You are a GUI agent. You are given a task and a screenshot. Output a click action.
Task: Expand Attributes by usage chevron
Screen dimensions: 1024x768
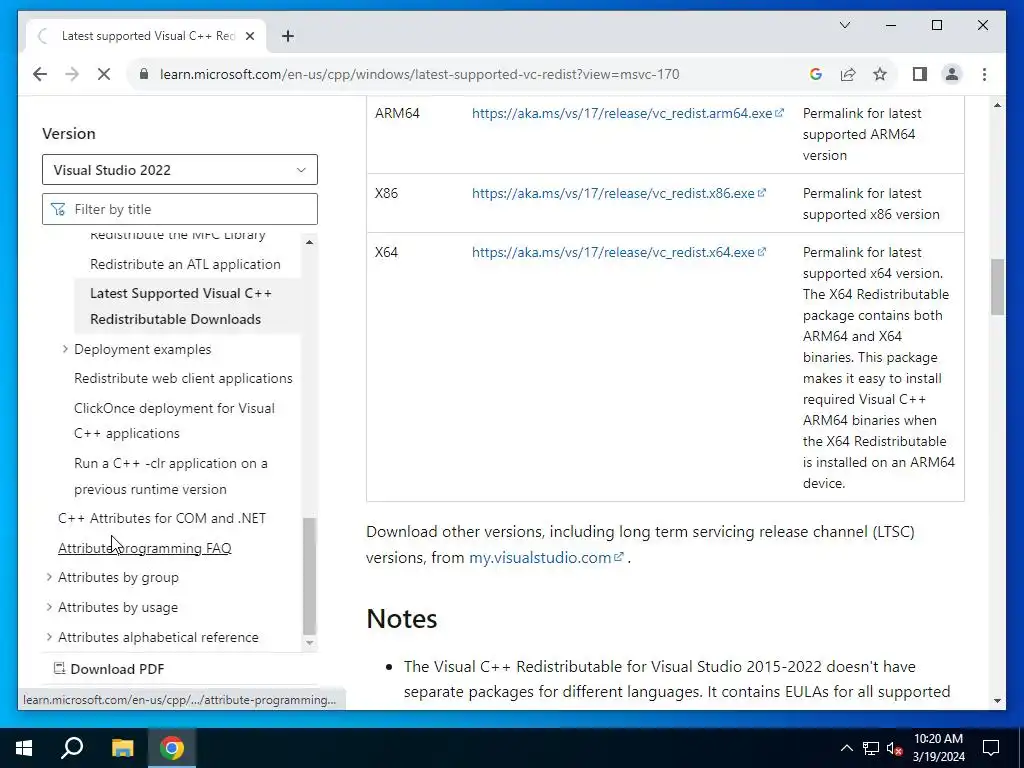coord(49,607)
